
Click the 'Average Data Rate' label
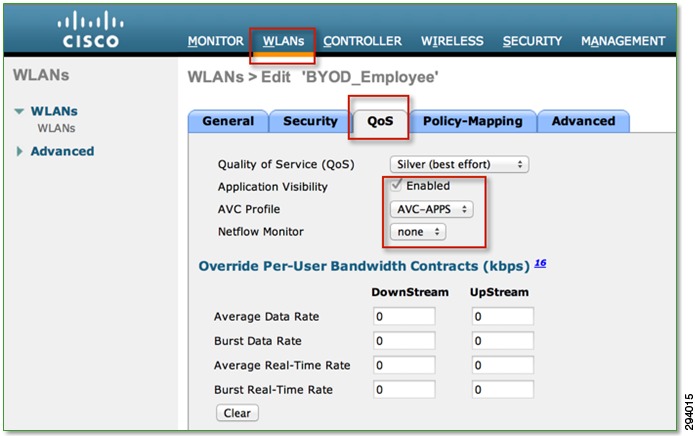pos(266,316)
